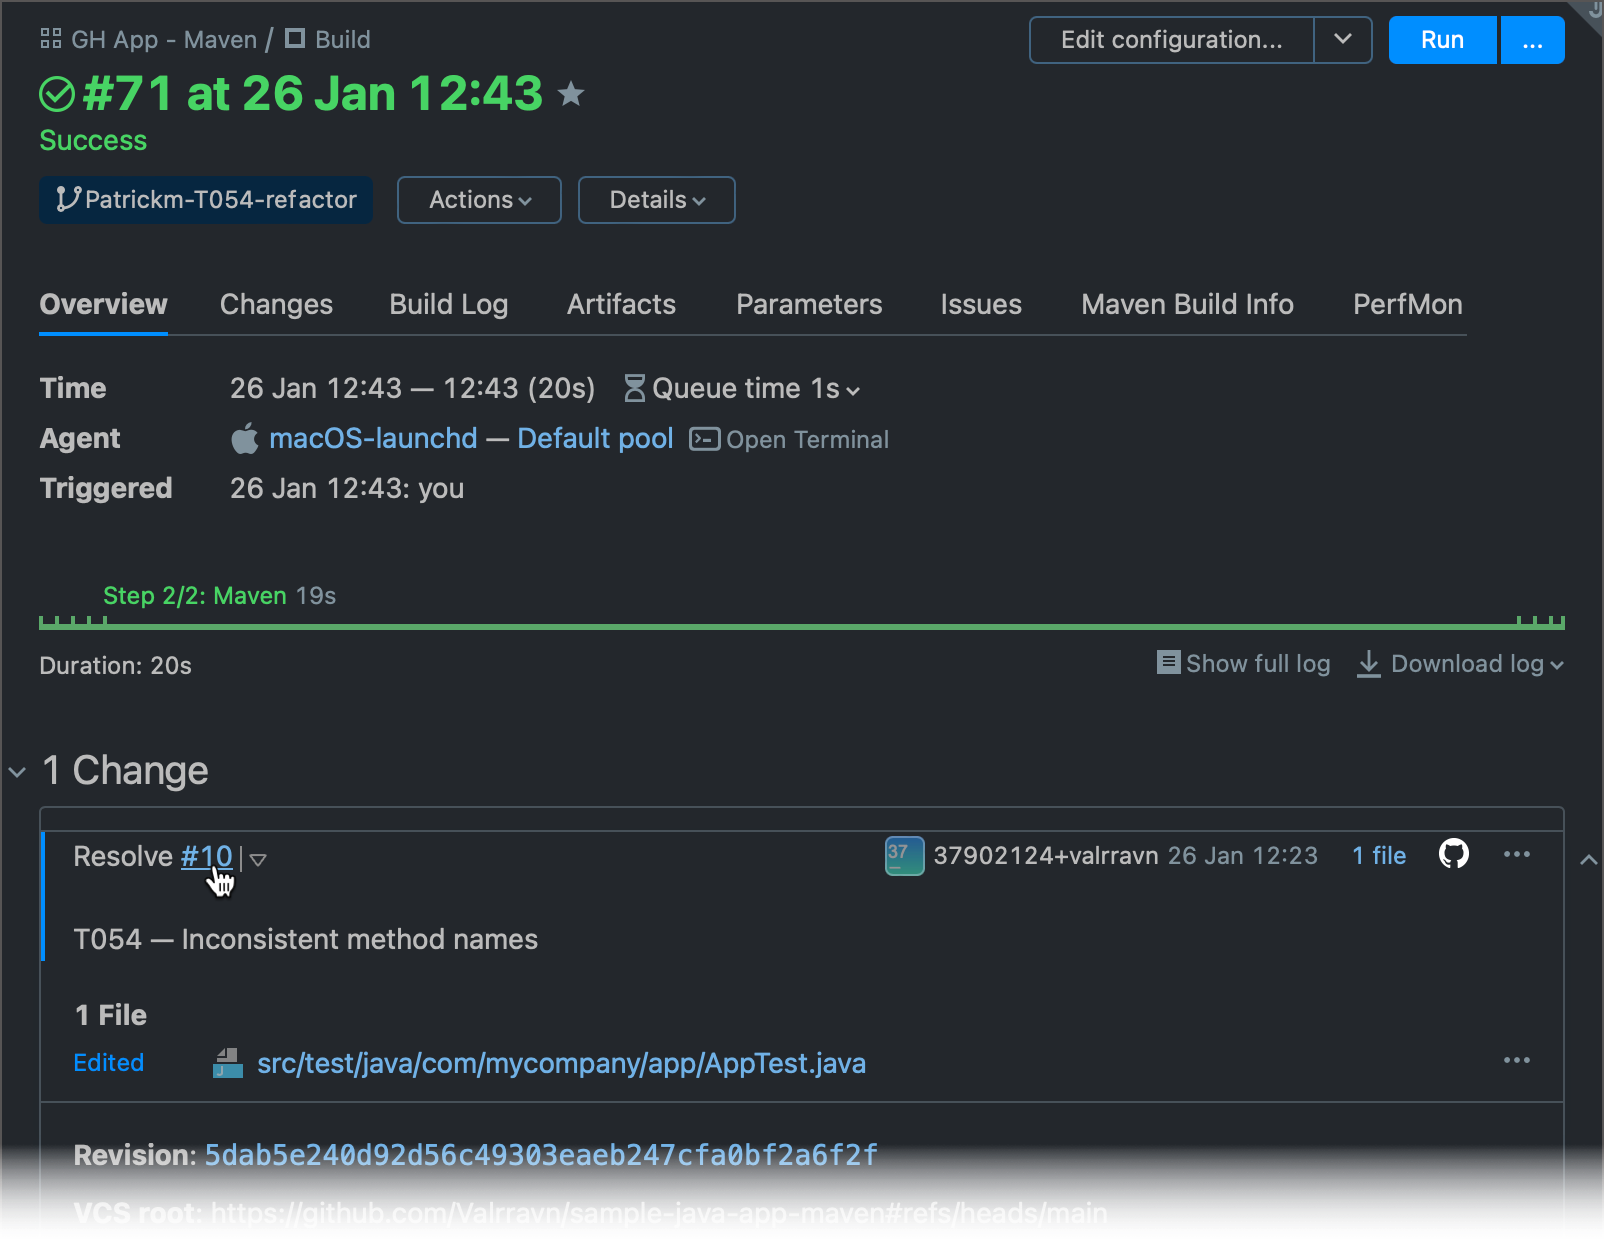Run the build
This screenshot has width=1604, height=1244.
1442,39
